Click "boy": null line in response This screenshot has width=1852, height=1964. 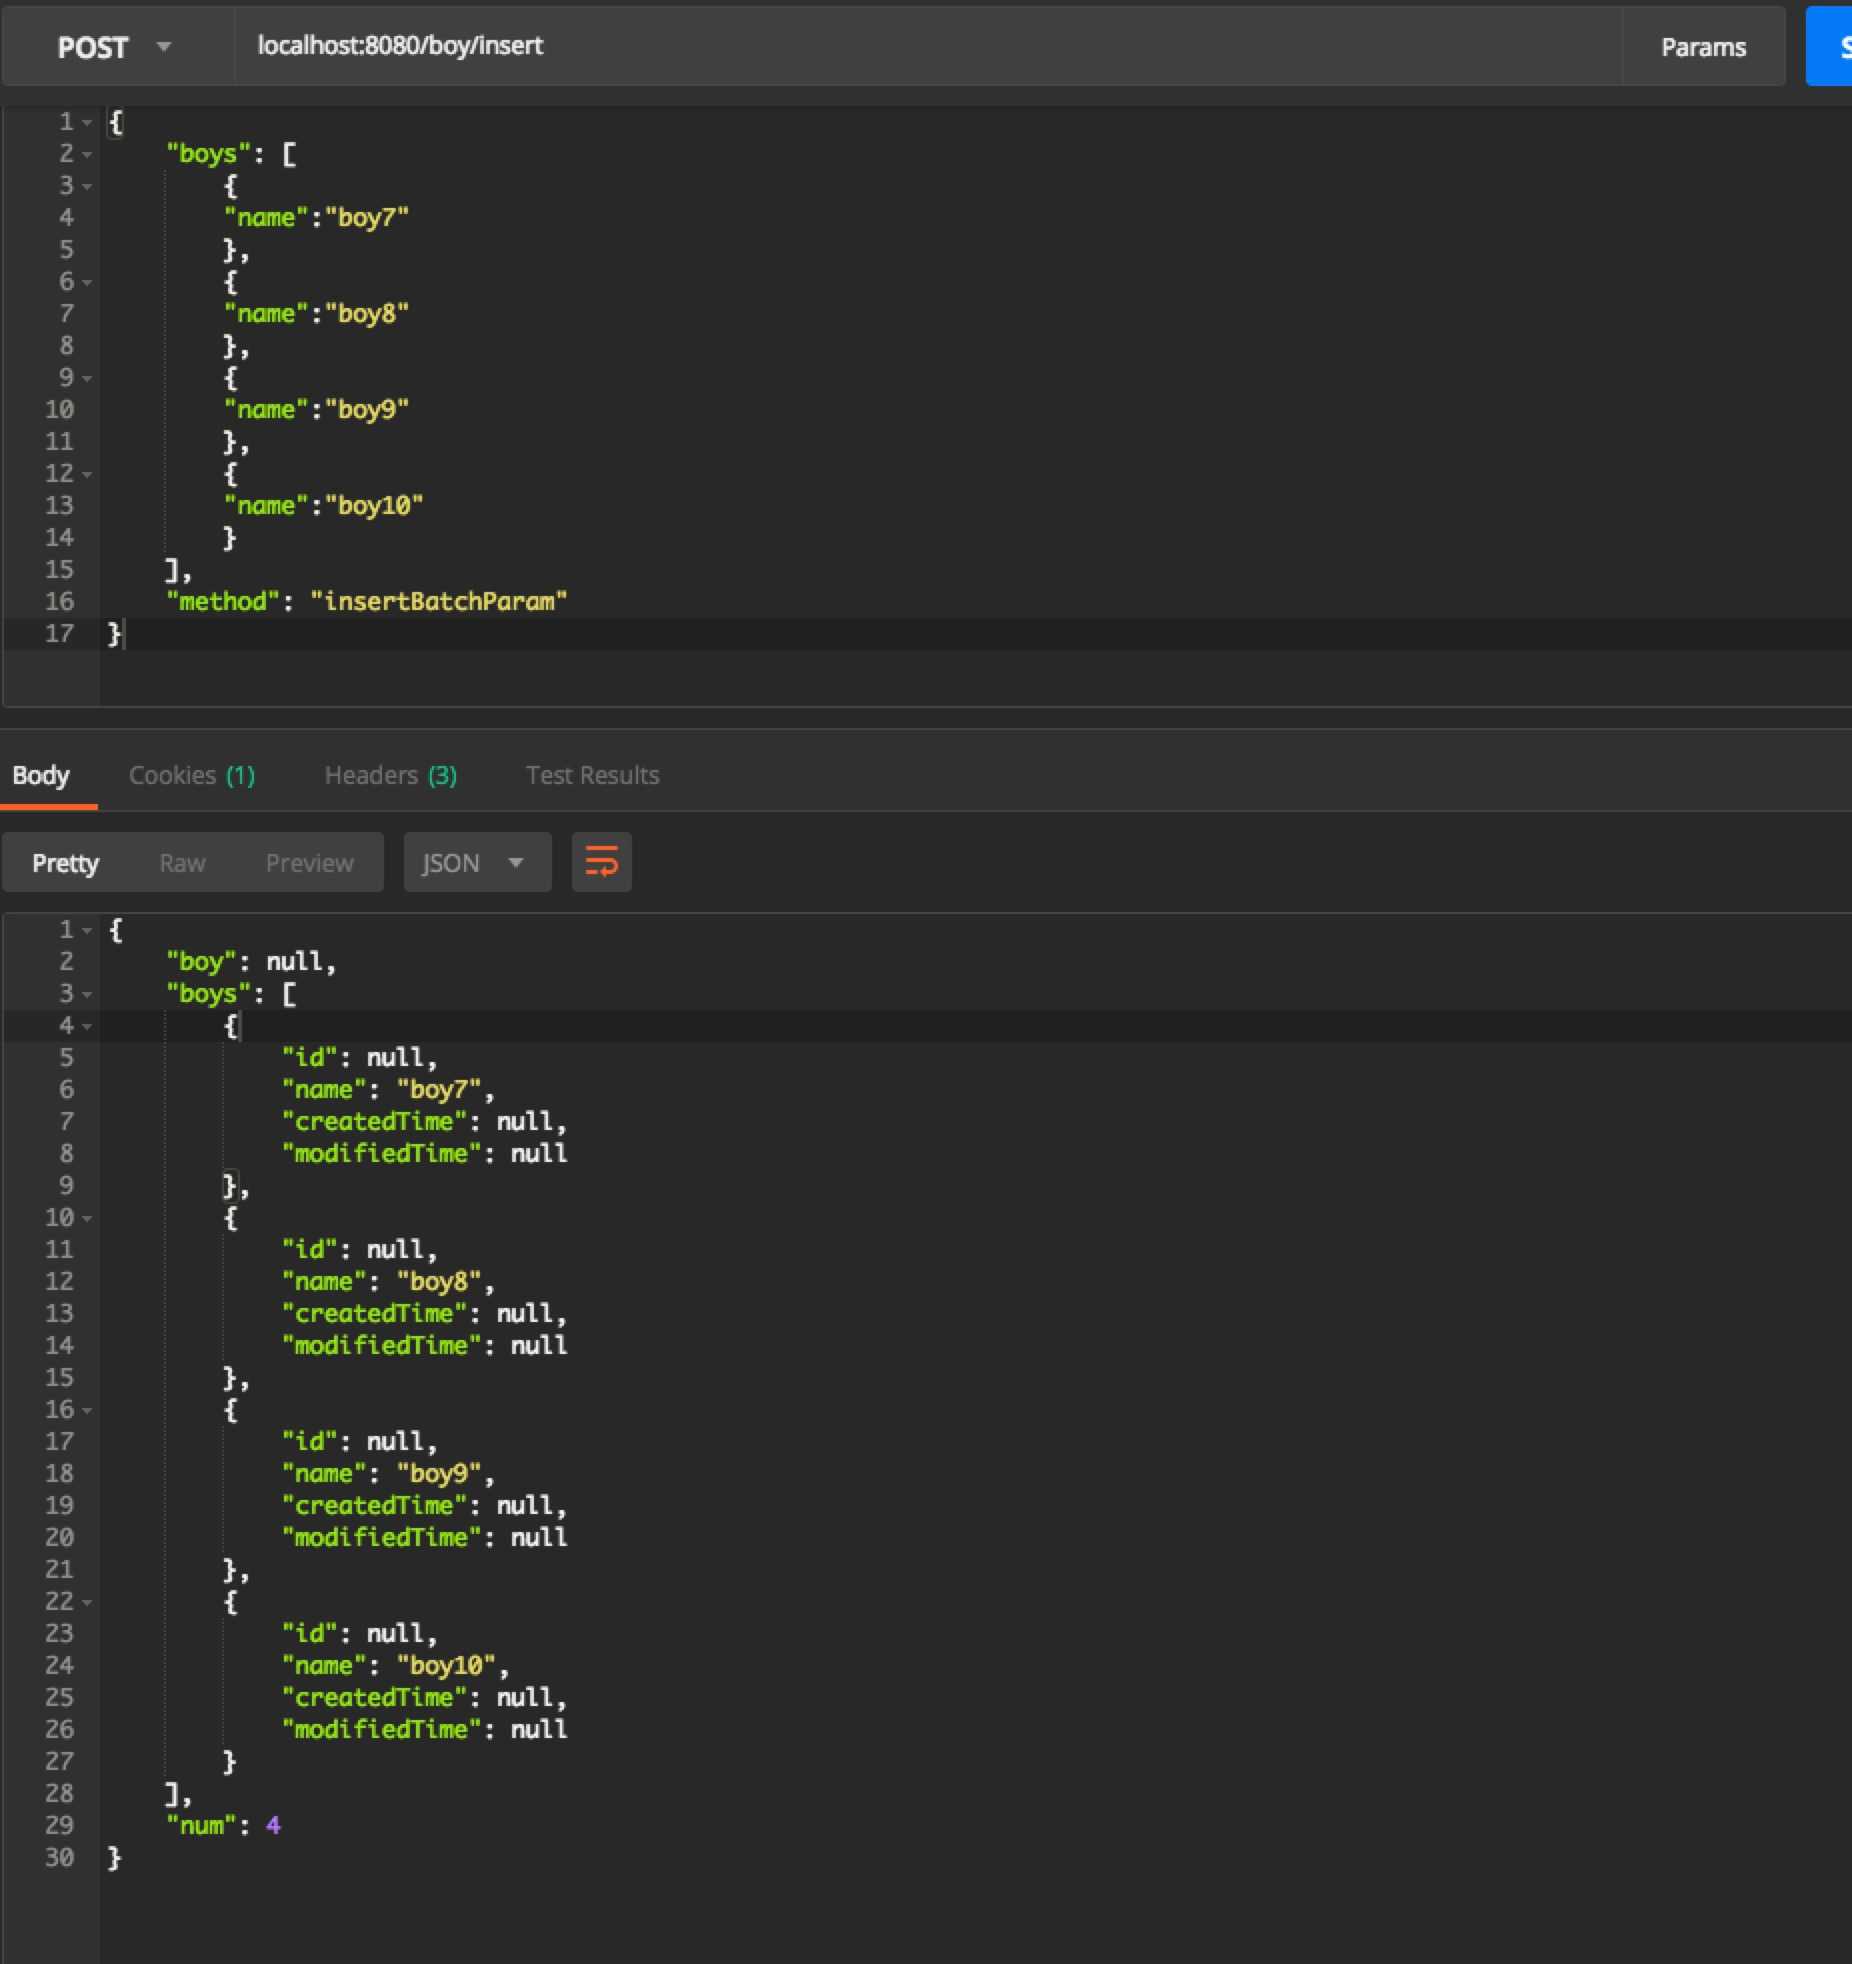coord(251,962)
